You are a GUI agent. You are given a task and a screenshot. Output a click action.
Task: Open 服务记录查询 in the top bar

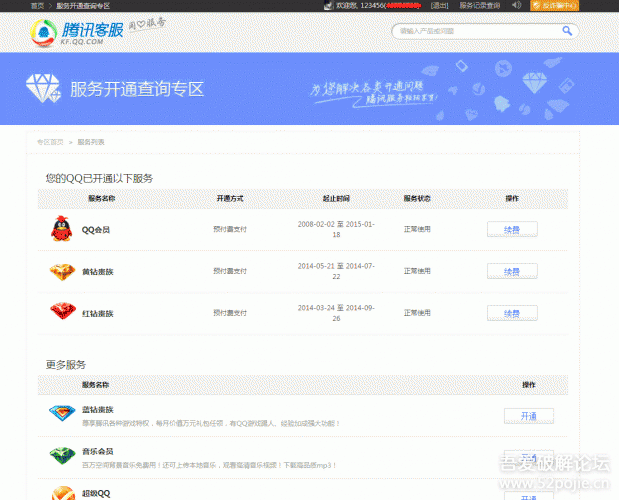click(480, 6)
